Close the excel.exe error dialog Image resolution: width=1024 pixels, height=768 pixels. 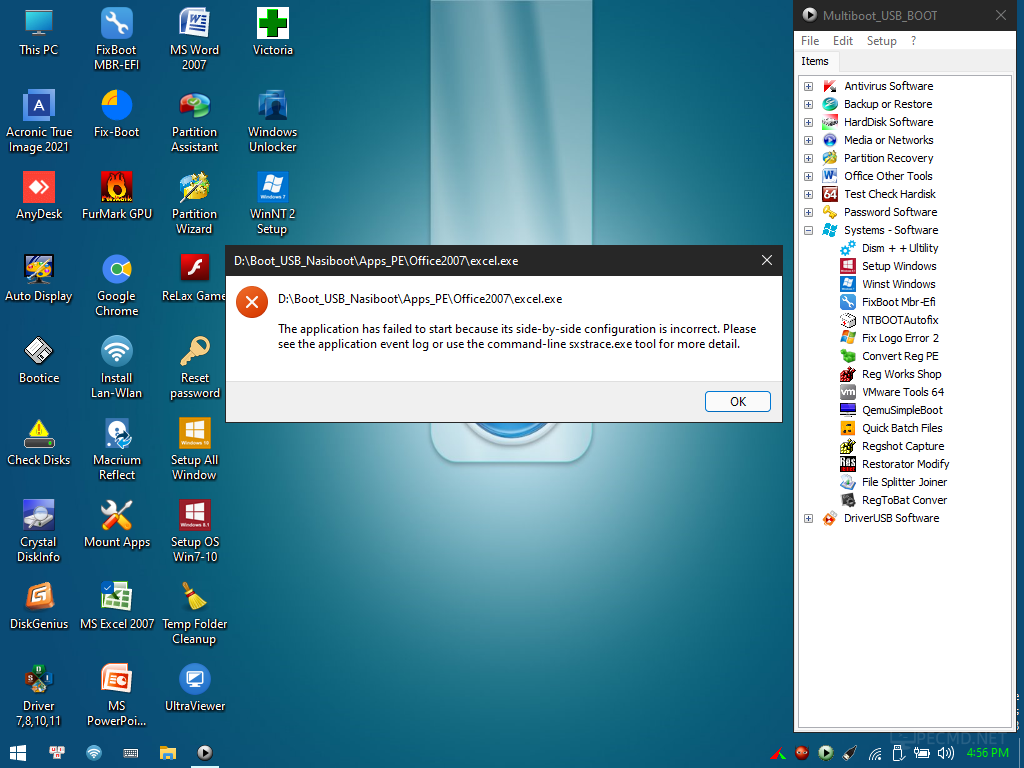pyautogui.click(x=767, y=261)
